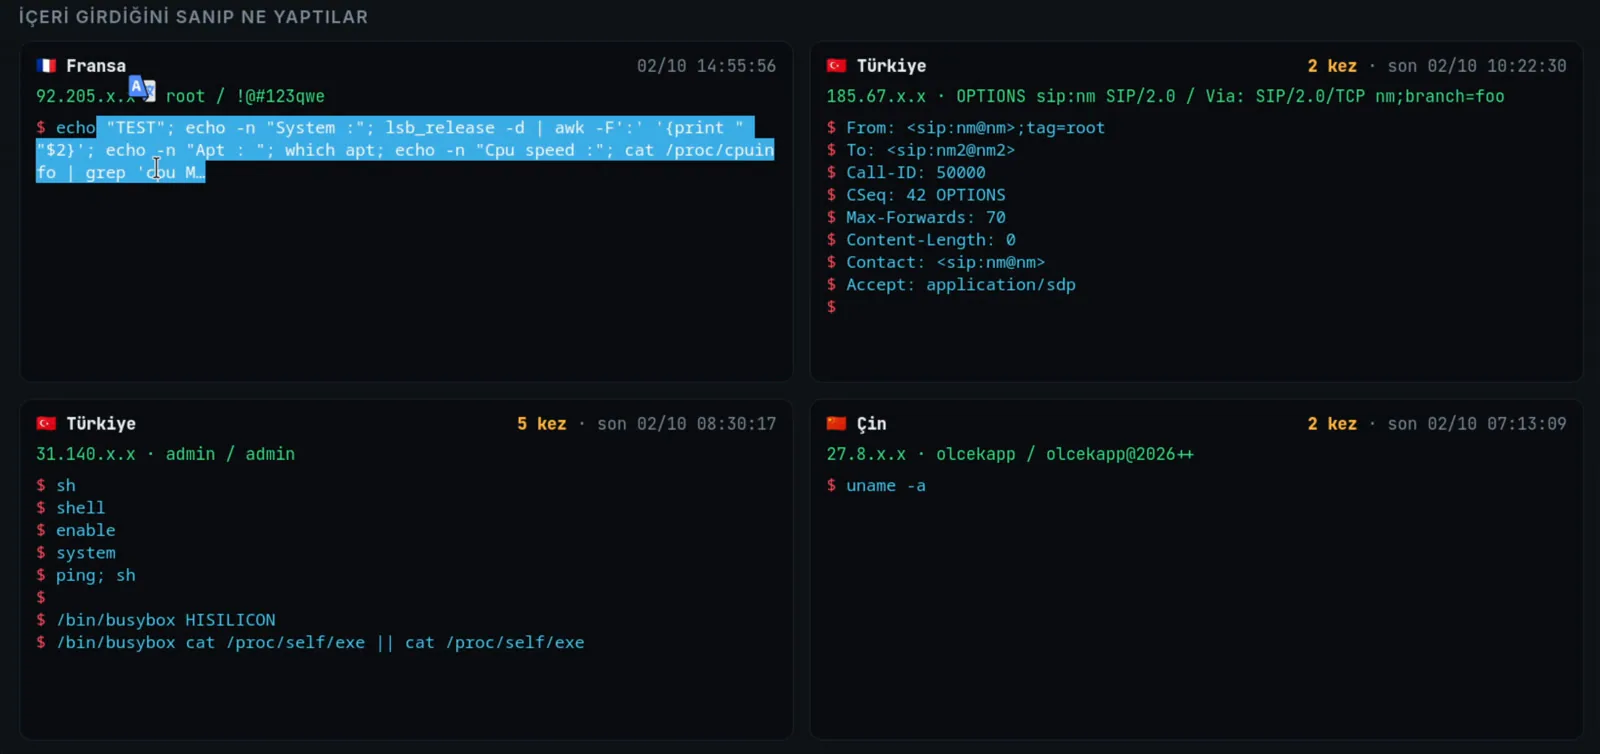Click last seen time son 02/10 07:13:09
This screenshot has width=1600, height=754.
(1477, 424)
